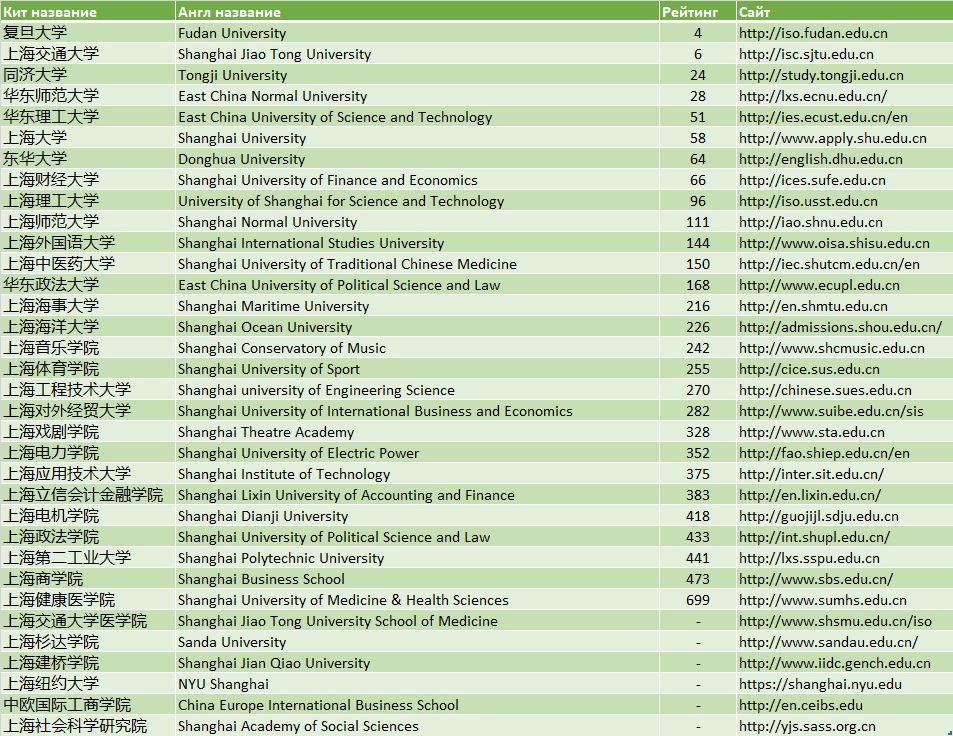953x736 pixels.
Task: Open the link http://www.sandau.edu.cn/
Action: pyautogui.click(x=828, y=642)
